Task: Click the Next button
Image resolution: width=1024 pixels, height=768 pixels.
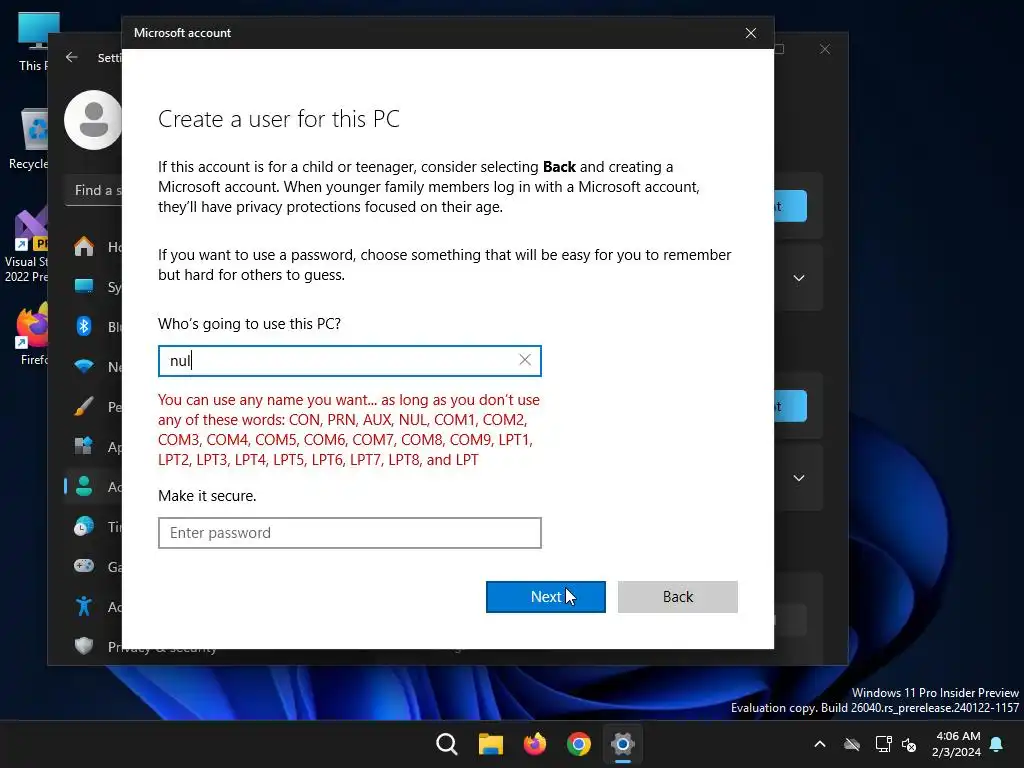Action: (x=545, y=597)
